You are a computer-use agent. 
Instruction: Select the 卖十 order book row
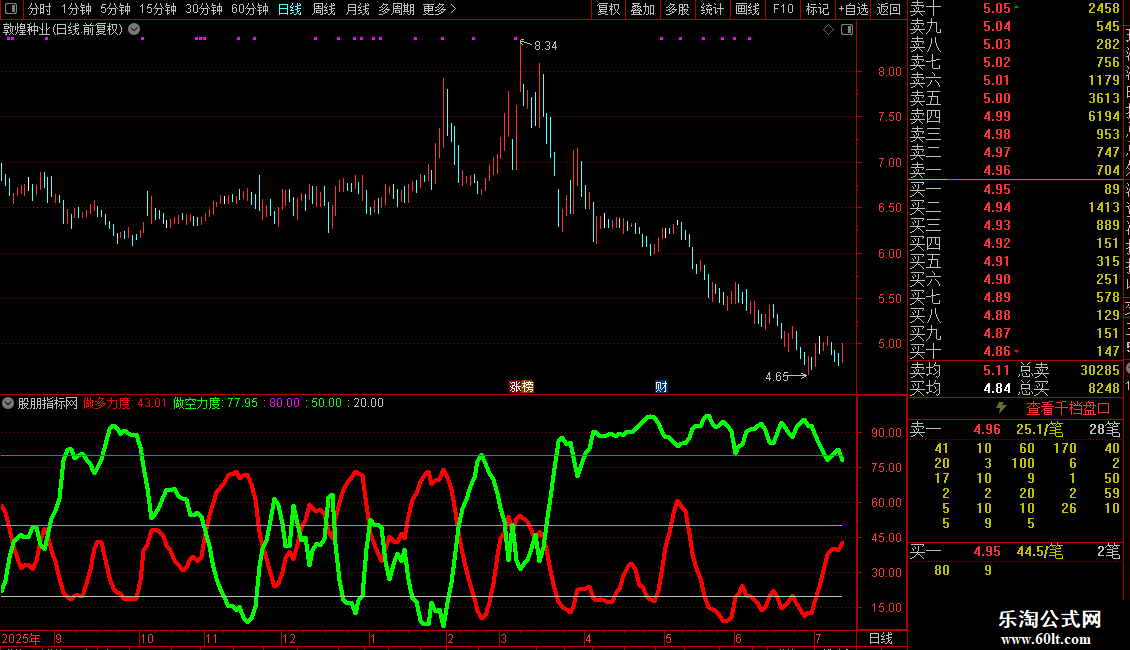point(1015,9)
